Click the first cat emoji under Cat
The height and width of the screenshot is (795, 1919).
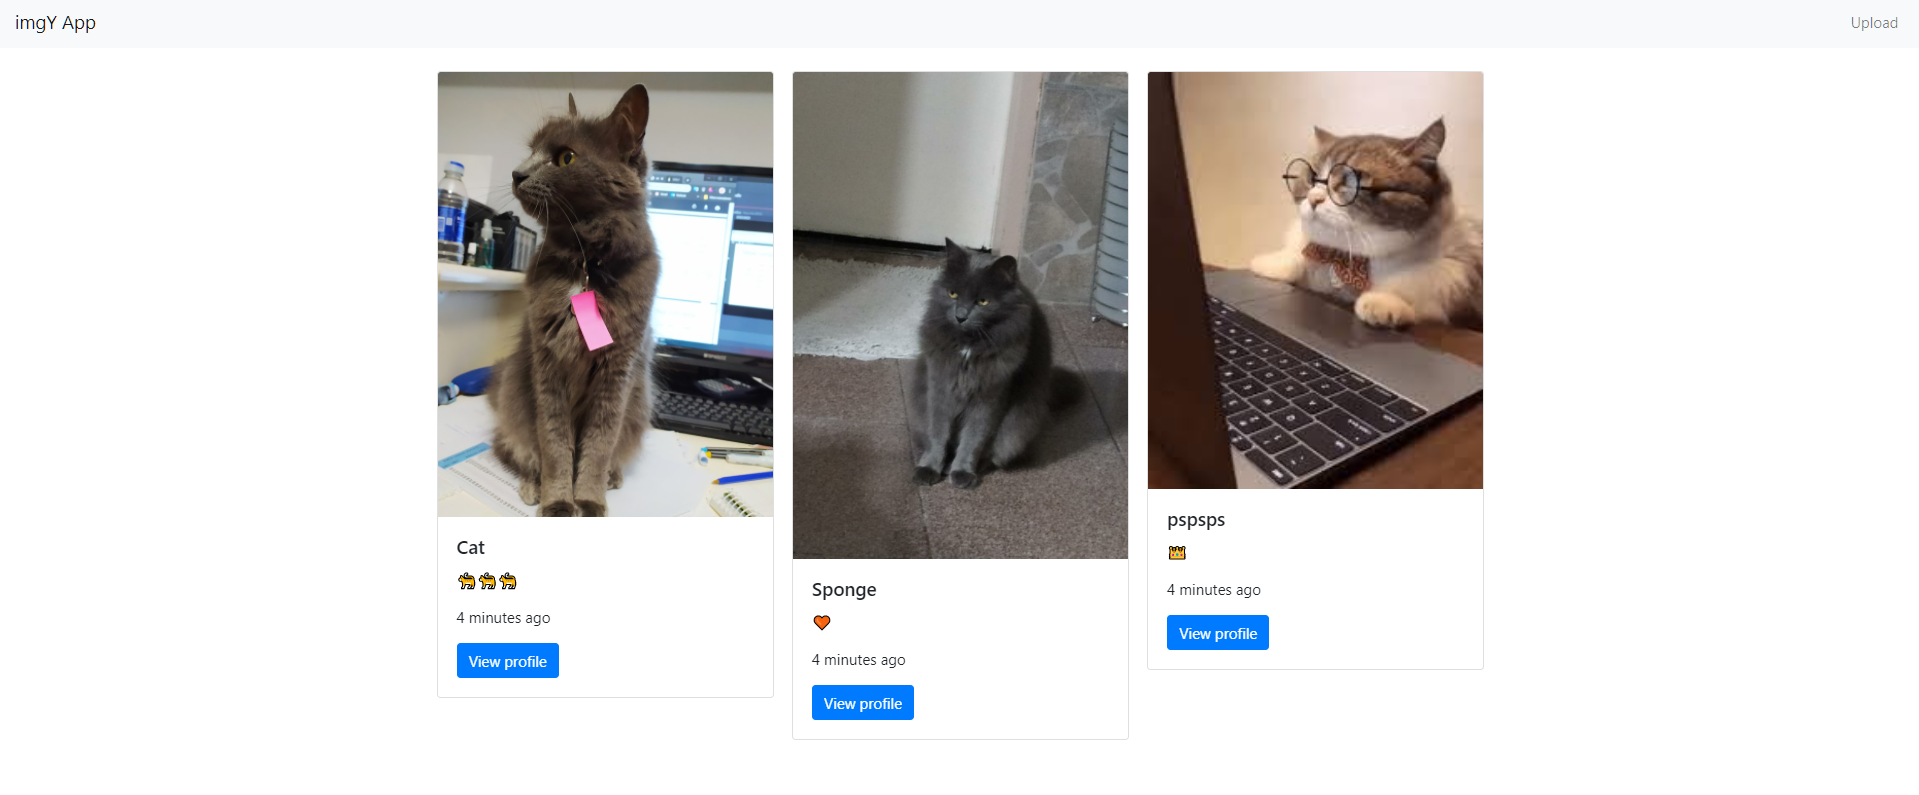coord(466,581)
